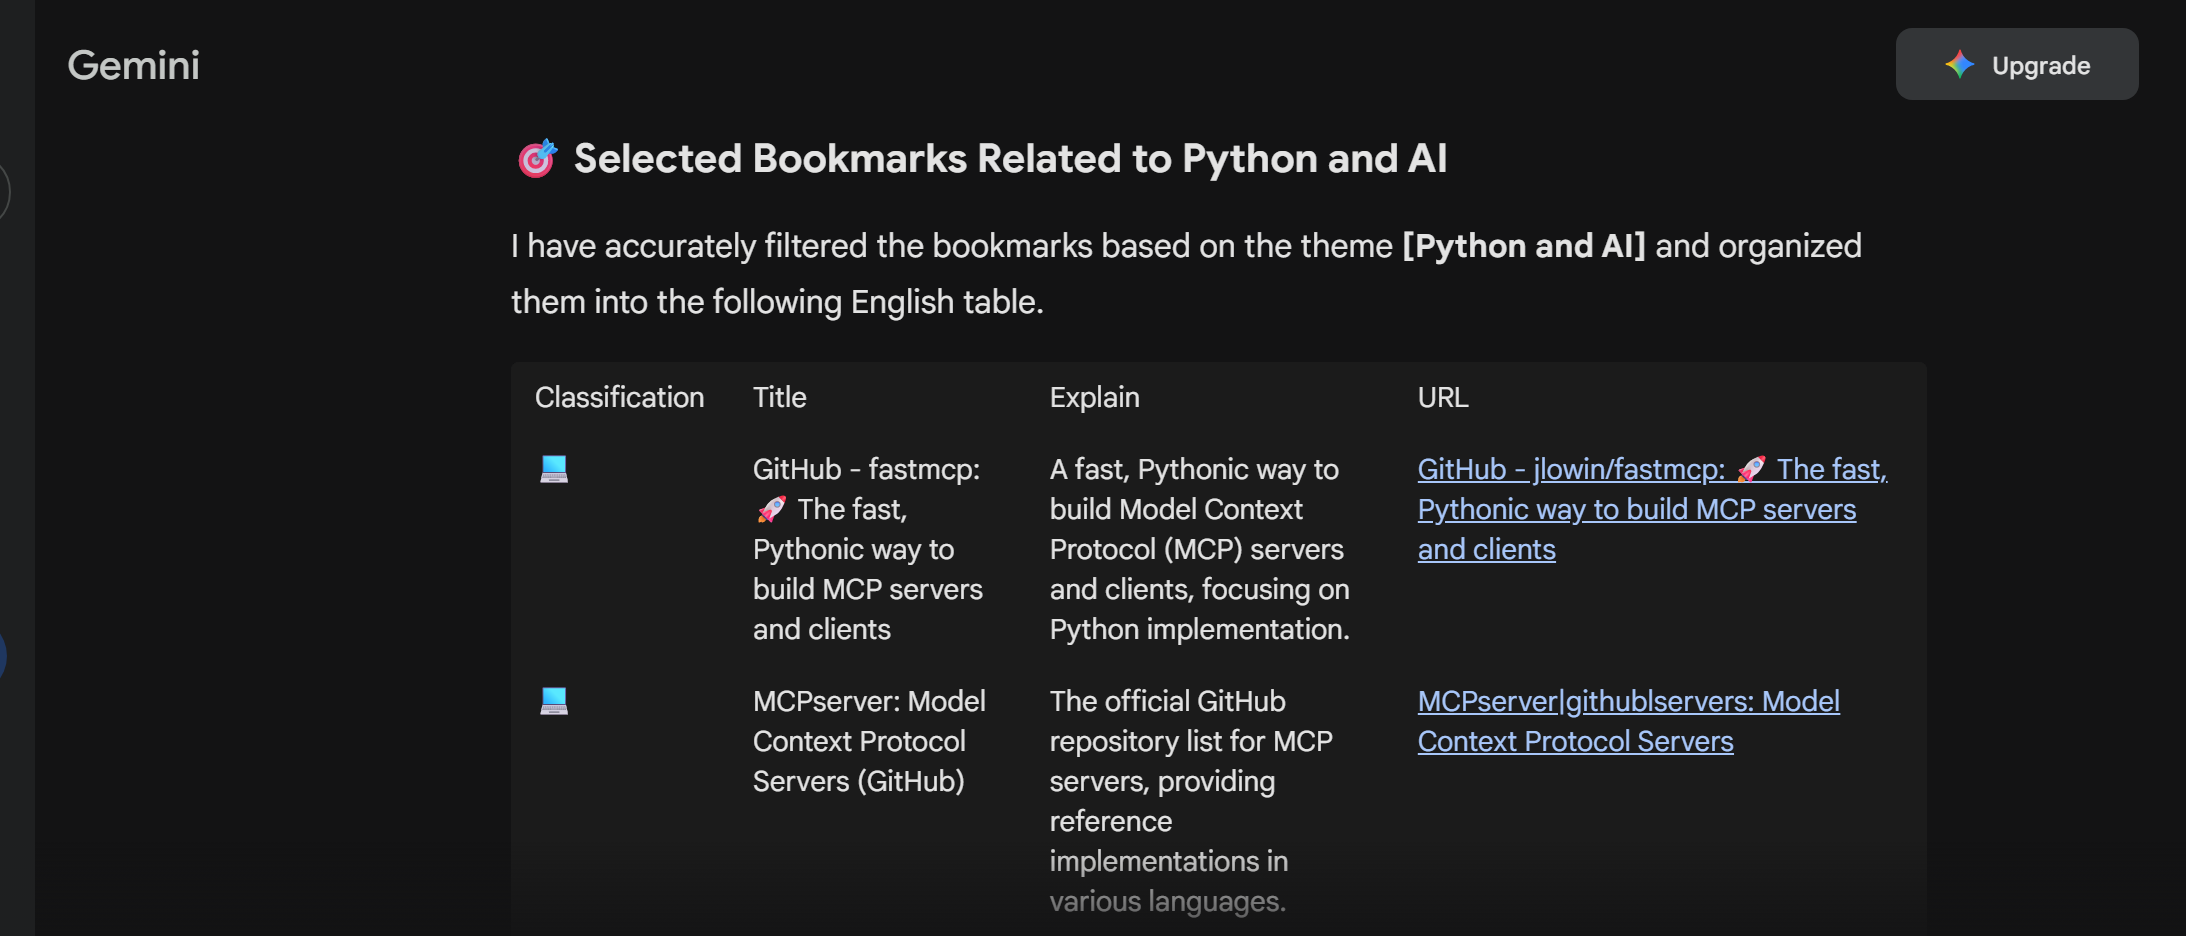Click the partially visible circular icon at left edge
The width and height of the screenshot is (2186, 936).
pos(4,191)
